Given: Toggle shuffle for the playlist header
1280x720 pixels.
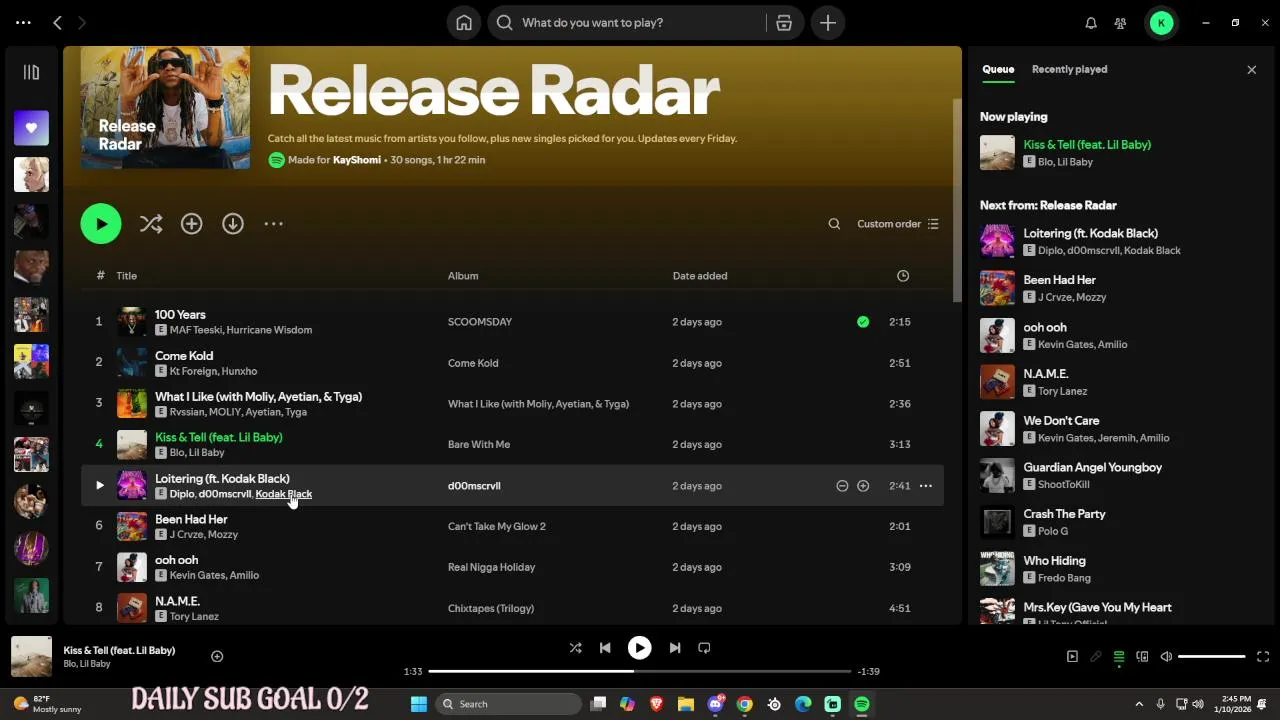Looking at the screenshot, I should 151,224.
